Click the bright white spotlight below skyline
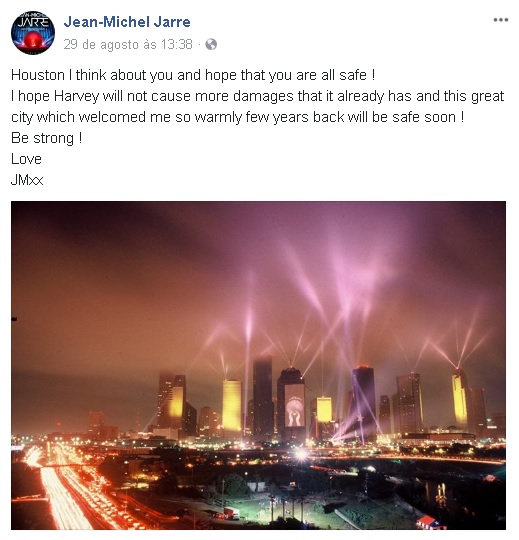 pyautogui.click(x=301, y=455)
